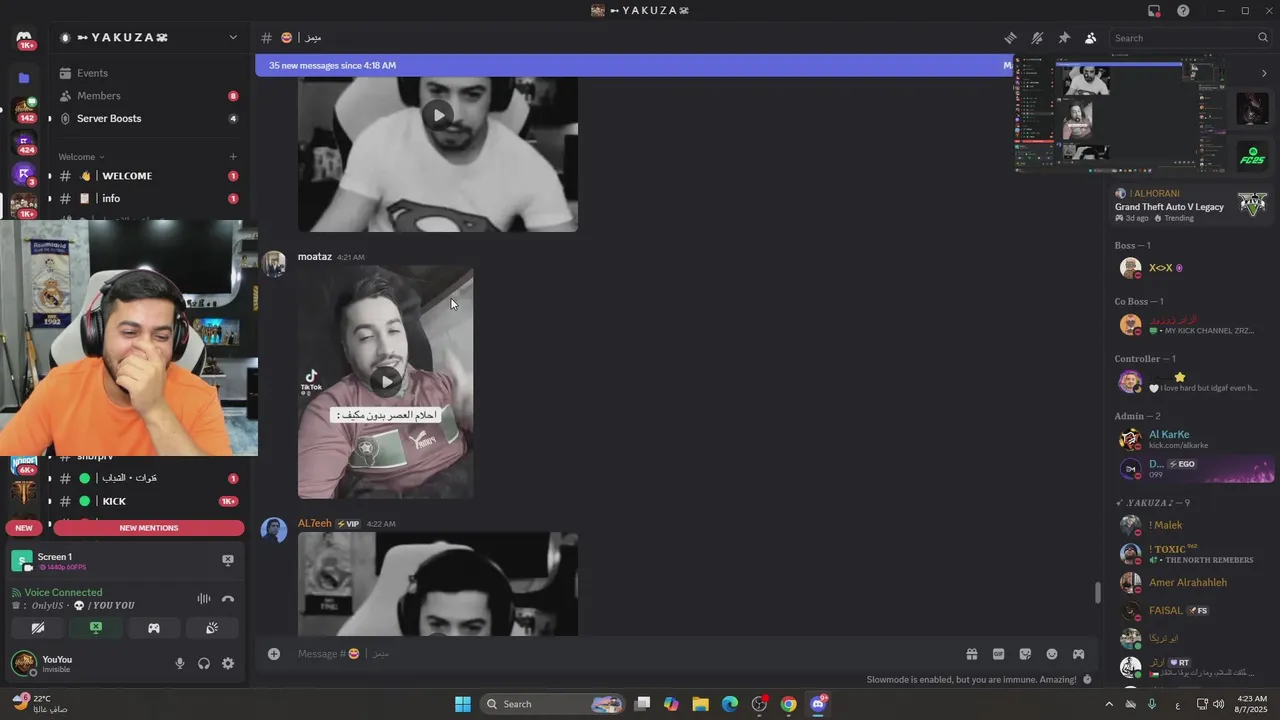This screenshot has width=1280, height=720.
Task: Open apps controller icon in message bar
Action: point(1079,654)
